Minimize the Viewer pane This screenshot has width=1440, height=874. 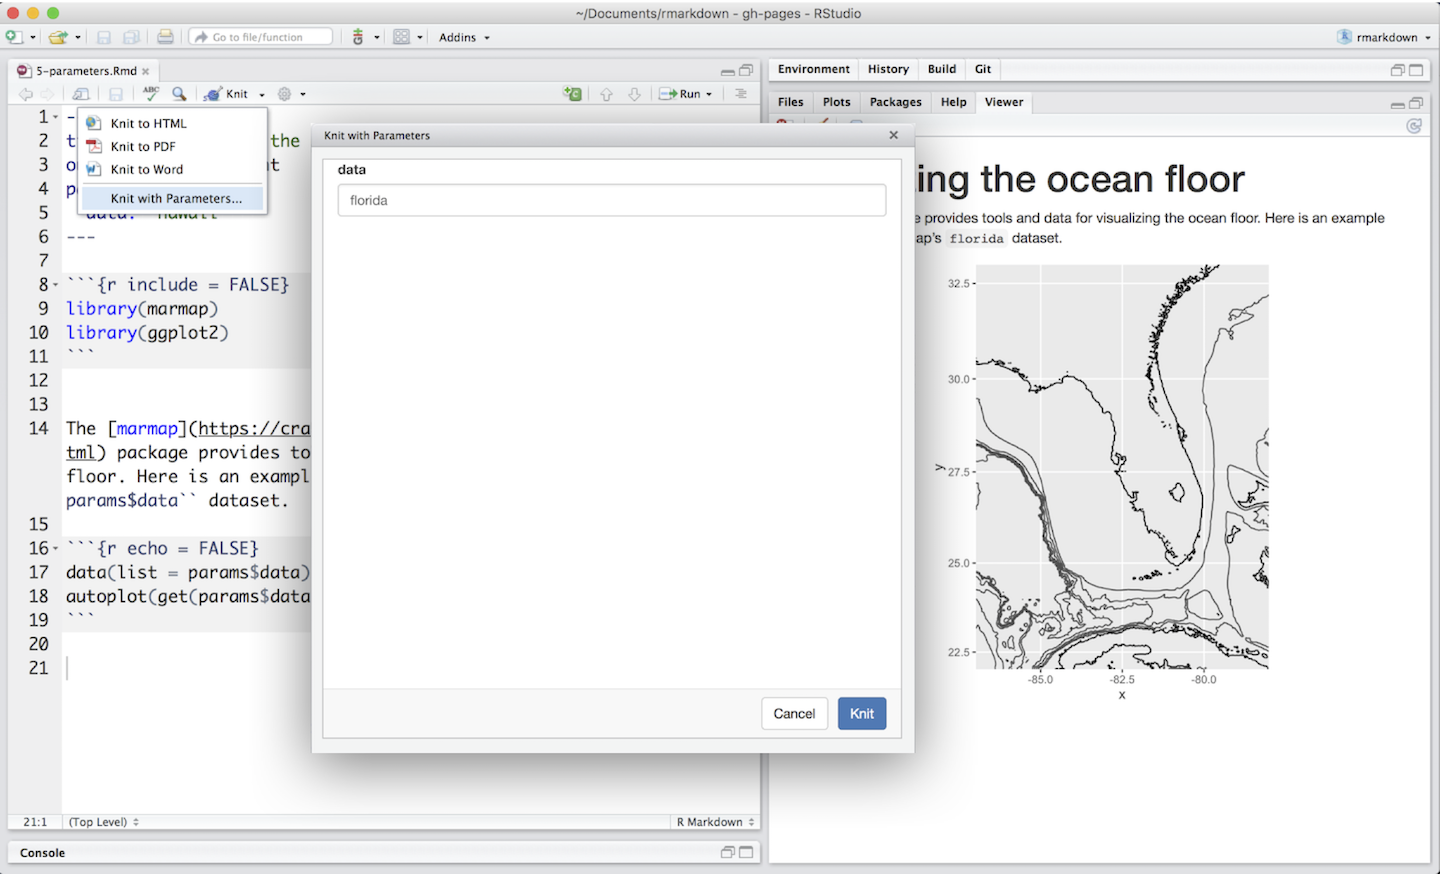(1398, 104)
